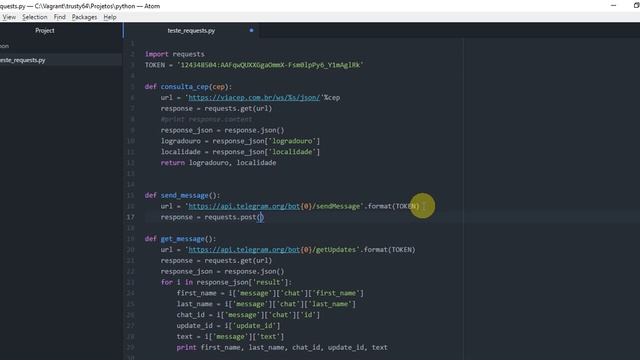Screen dimensions: 640x360
Task: Click the 'chat_id = i[...]' line
Action: coord(248,315)
